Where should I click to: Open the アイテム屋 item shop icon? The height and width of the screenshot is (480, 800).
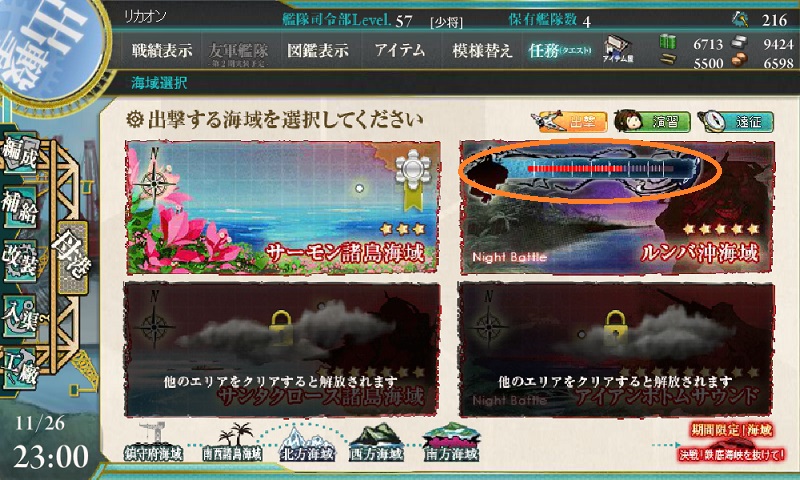[618, 49]
